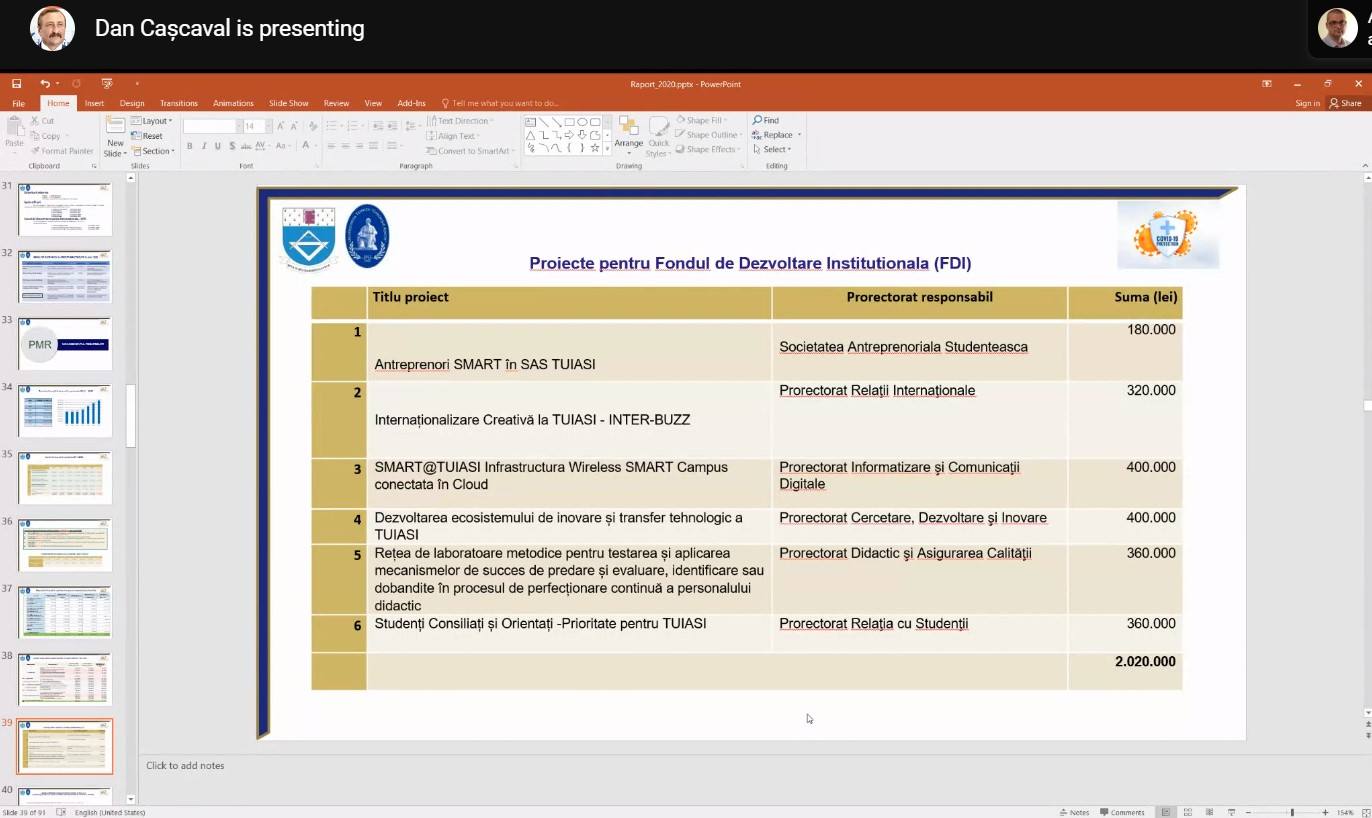Switch to the Design tab
This screenshot has height=818, width=1372.
[132, 103]
